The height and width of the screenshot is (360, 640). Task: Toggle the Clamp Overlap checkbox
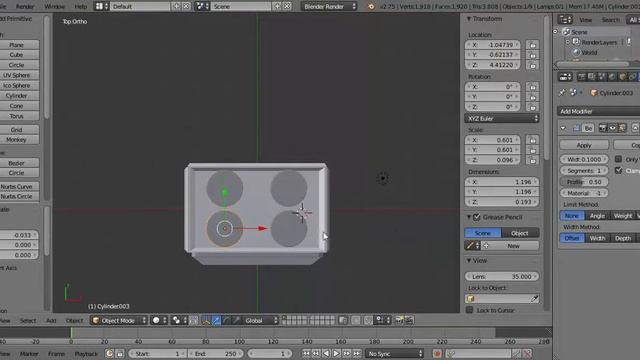click(x=618, y=170)
